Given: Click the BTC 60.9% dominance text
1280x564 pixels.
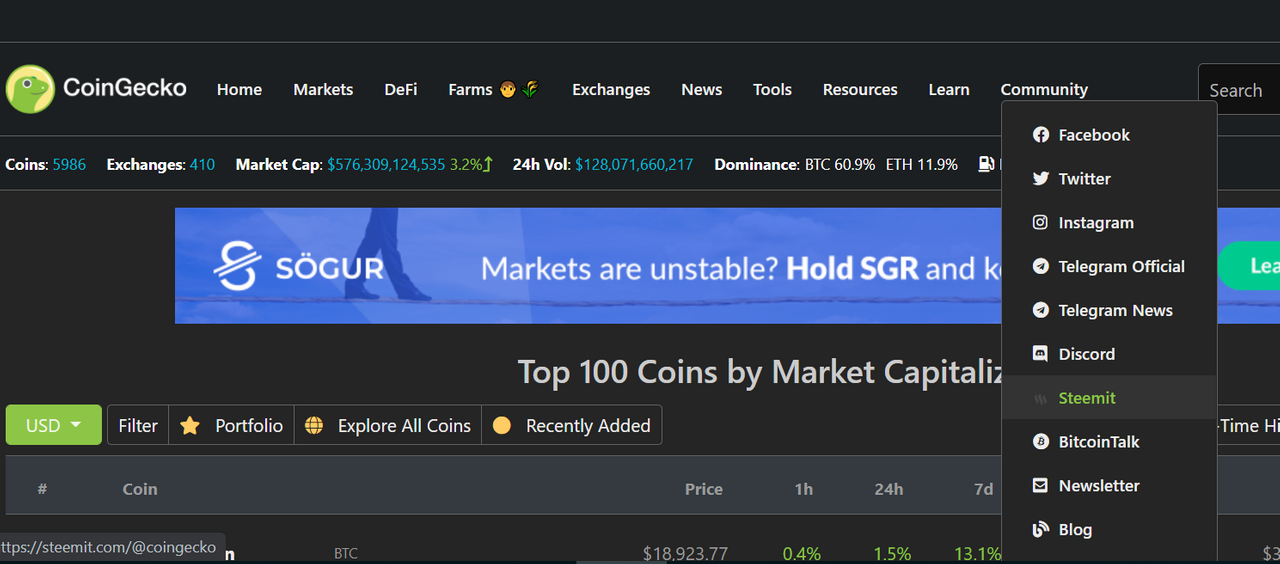Looking at the screenshot, I should pos(840,164).
